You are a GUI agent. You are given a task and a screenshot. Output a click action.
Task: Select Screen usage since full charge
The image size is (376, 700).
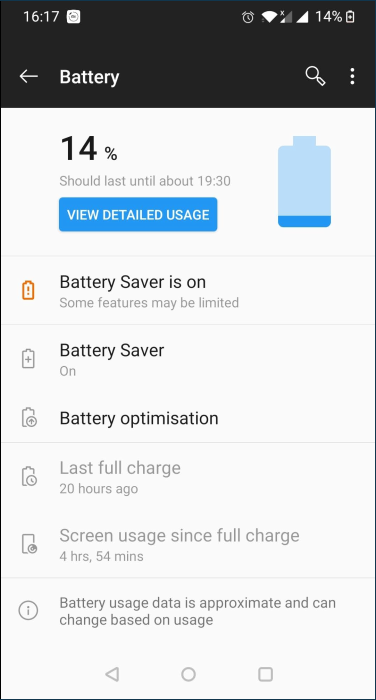188,544
